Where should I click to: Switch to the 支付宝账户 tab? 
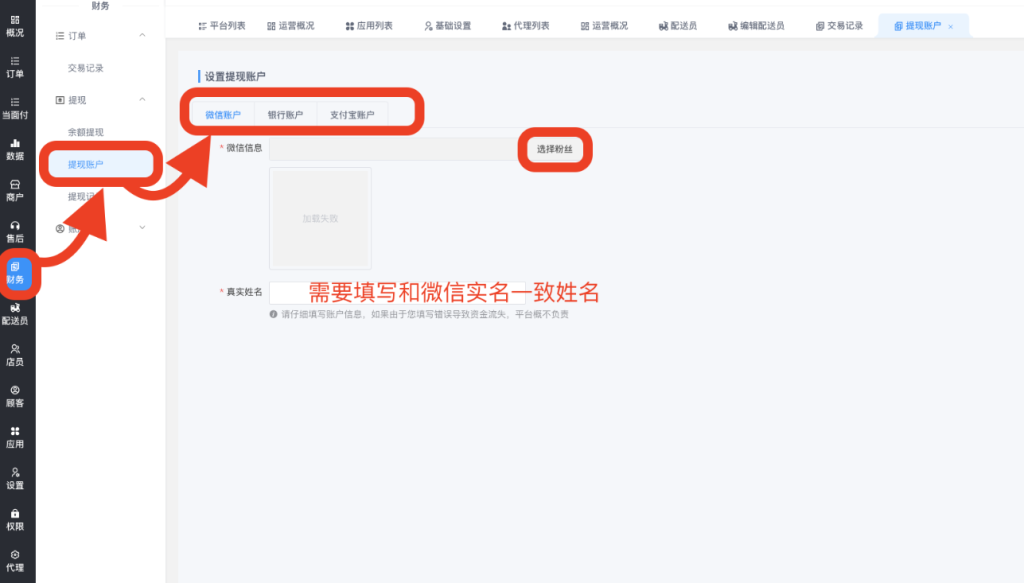352,115
